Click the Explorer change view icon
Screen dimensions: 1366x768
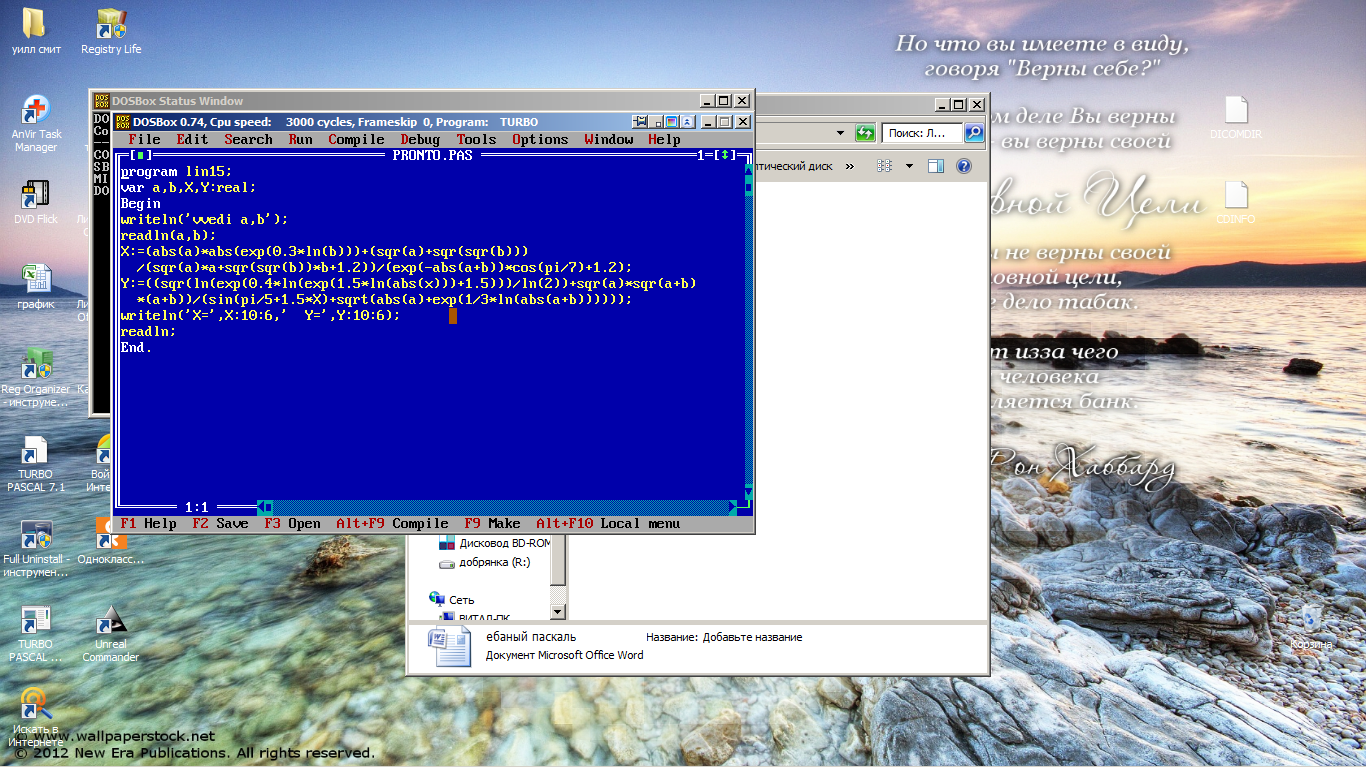885,166
